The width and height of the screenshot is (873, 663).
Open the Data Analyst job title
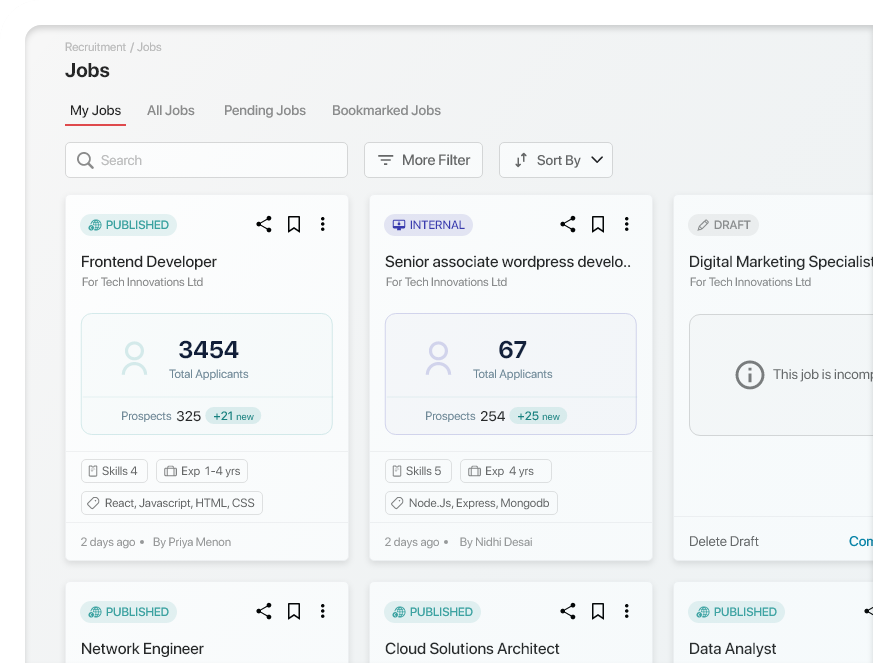coord(732,649)
